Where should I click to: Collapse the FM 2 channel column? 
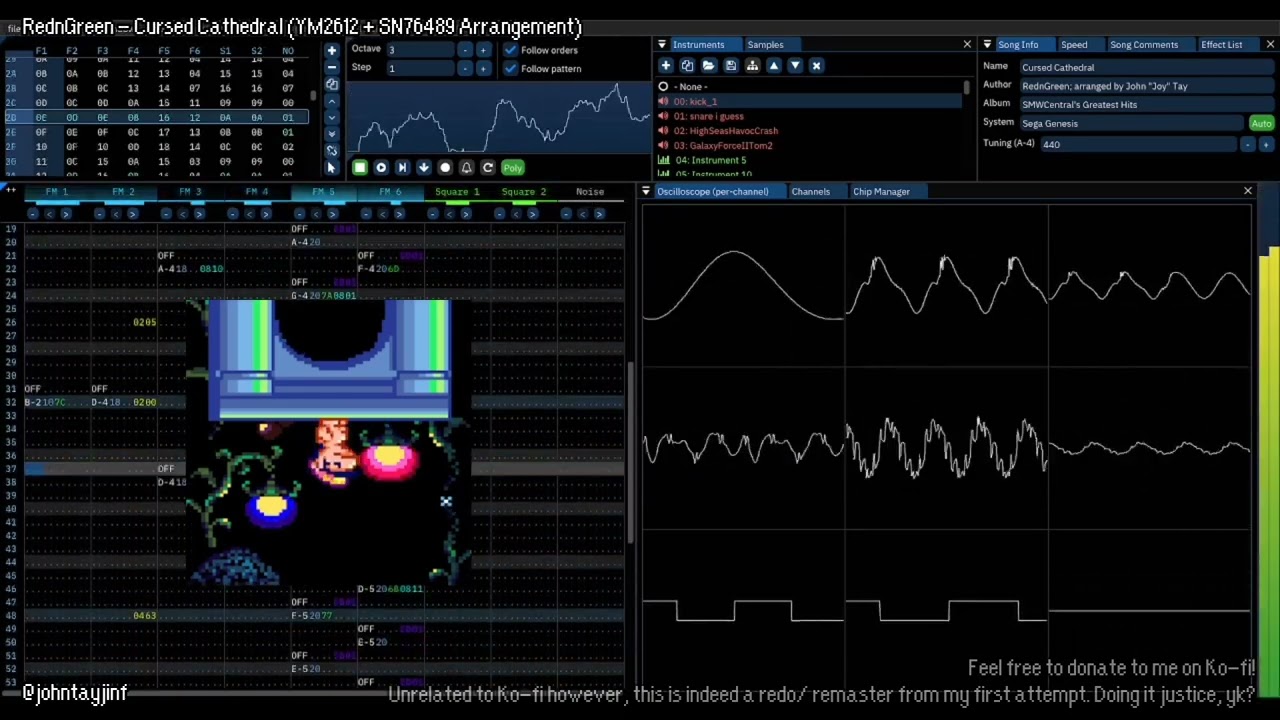(x=100, y=214)
